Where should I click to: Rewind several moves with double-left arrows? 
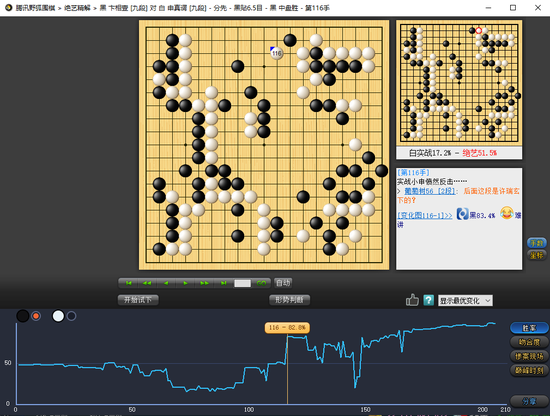(147, 283)
